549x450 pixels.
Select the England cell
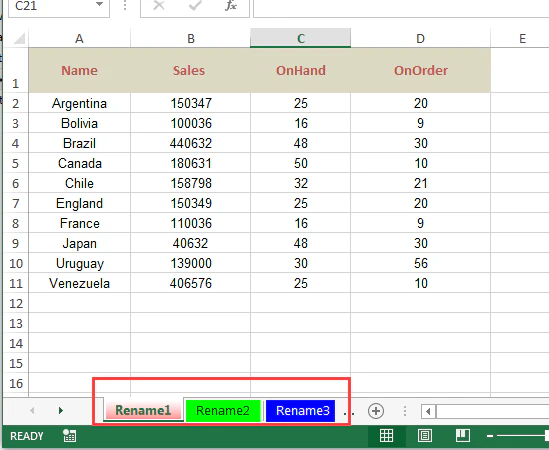pyautogui.click(x=79, y=203)
